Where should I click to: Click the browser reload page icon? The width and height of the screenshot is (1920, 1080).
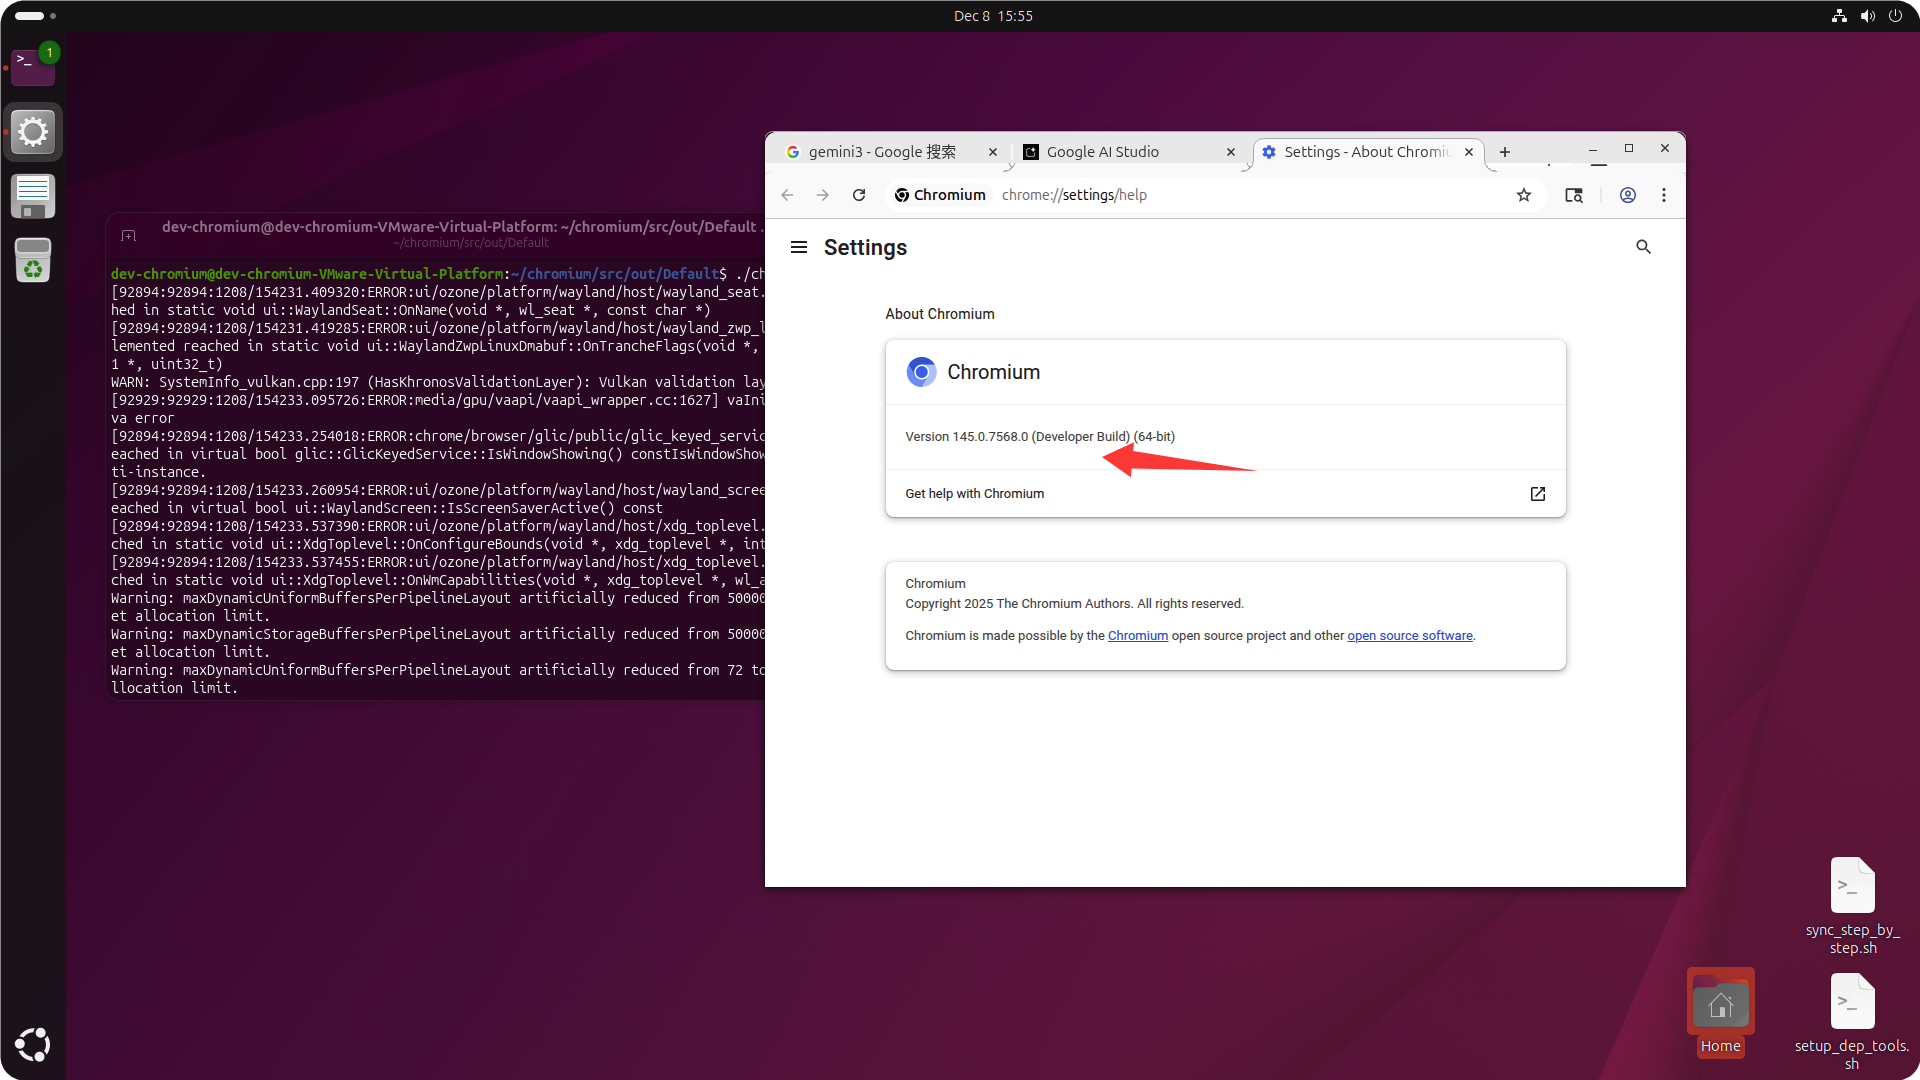point(859,195)
